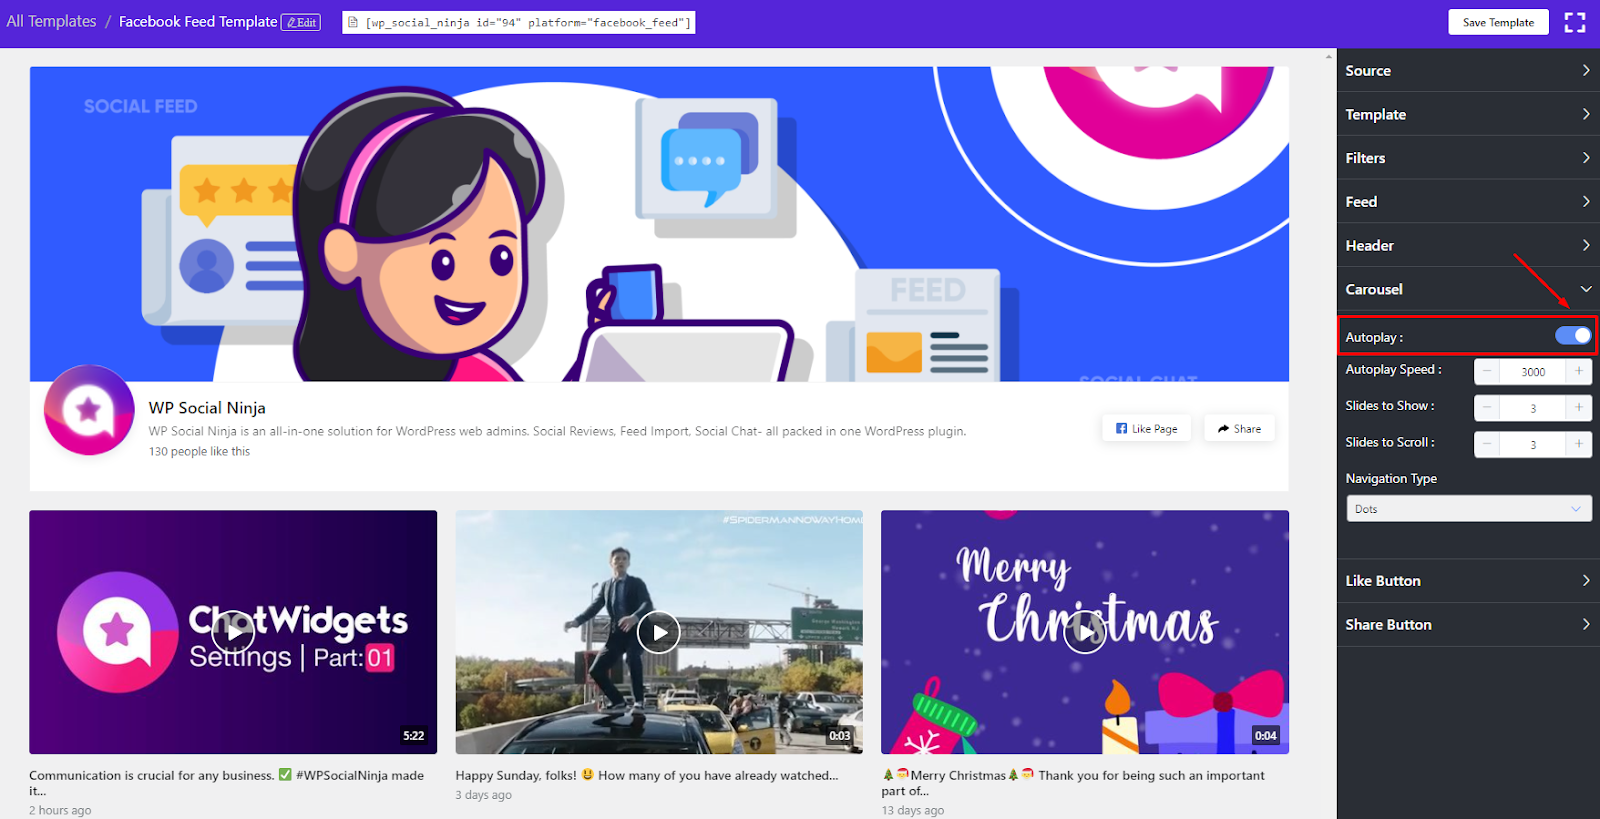Image resolution: width=1600 pixels, height=819 pixels.
Task: Click the 5:22 video duration badge
Action: click(414, 735)
